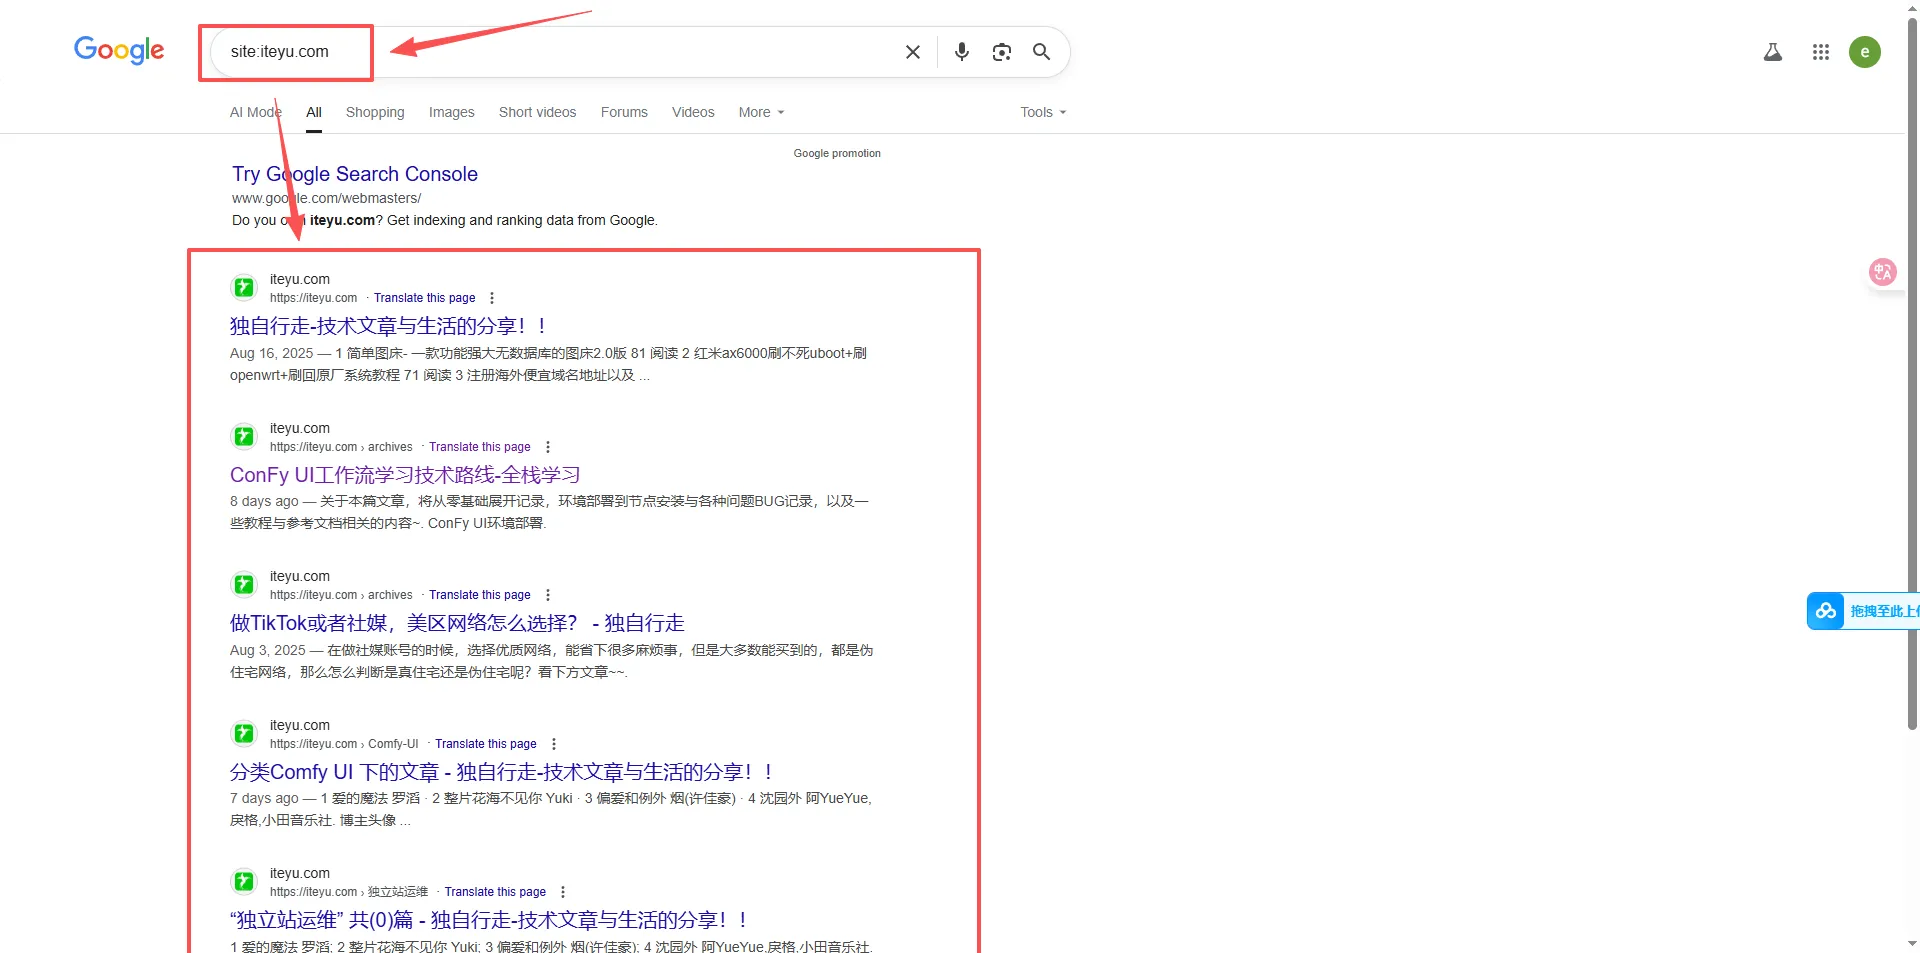
Task: Open the Try Google Search Console link
Action: (x=355, y=174)
